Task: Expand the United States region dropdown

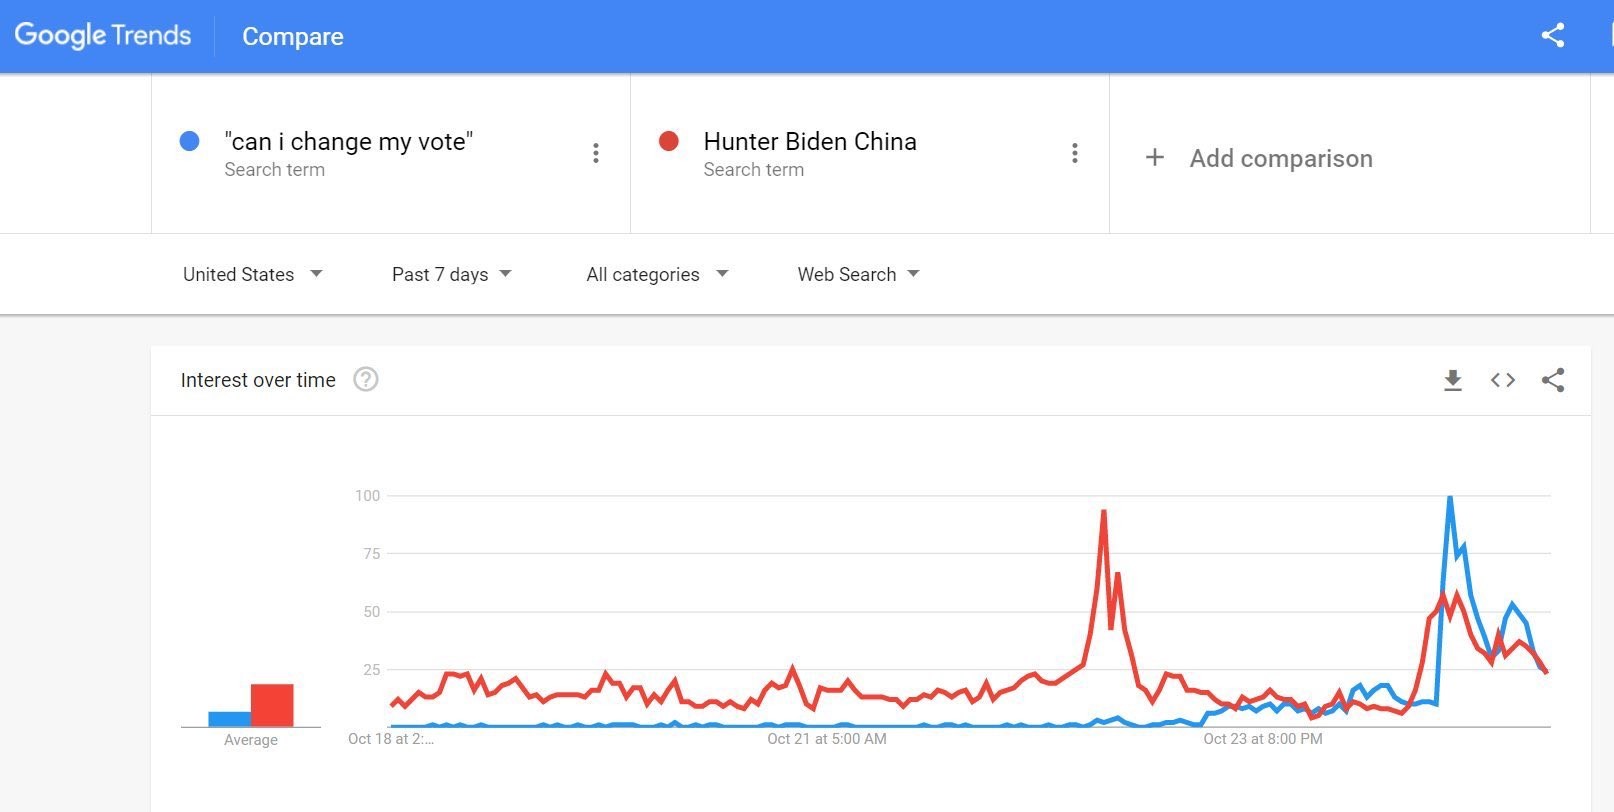Action: pyautogui.click(x=252, y=274)
